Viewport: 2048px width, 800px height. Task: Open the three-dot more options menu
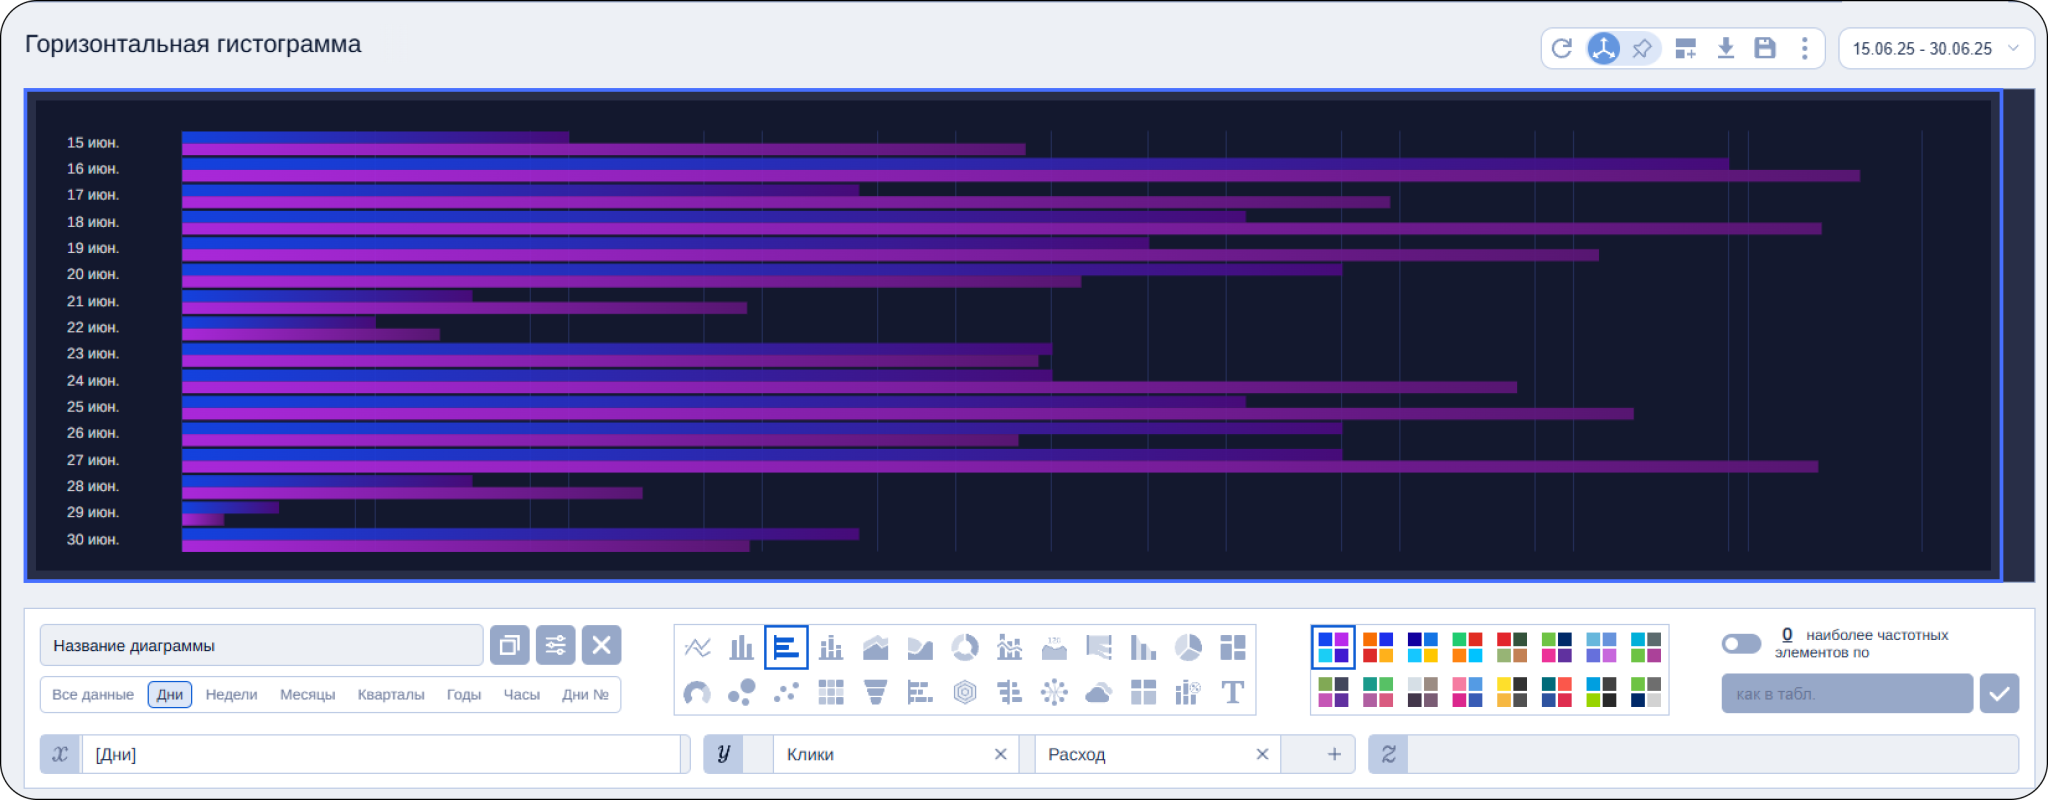(1805, 48)
